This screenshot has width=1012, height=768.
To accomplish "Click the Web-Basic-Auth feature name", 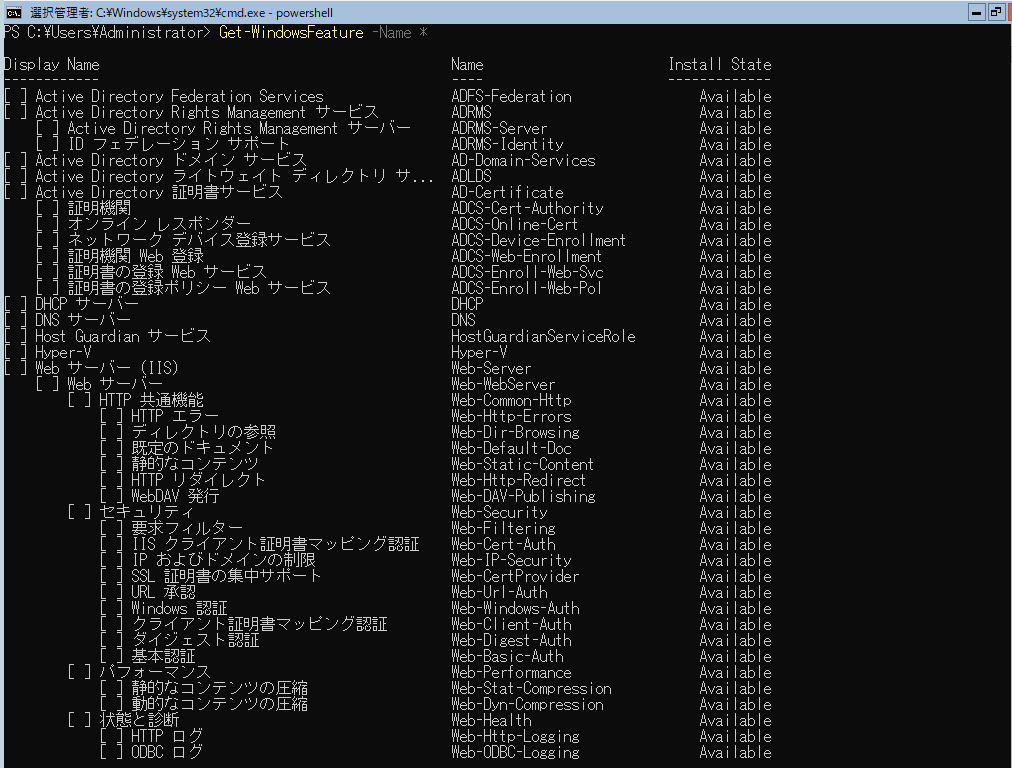I will [507, 656].
